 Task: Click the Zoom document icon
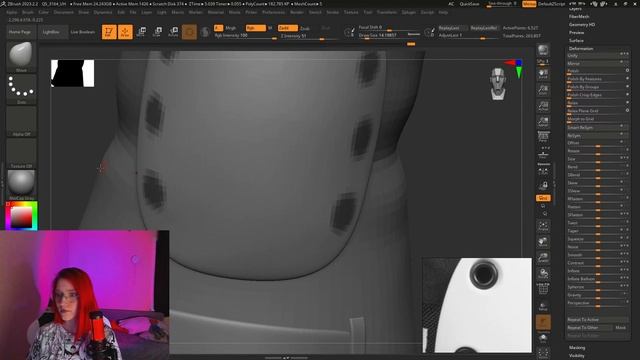[x=543, y=90]
